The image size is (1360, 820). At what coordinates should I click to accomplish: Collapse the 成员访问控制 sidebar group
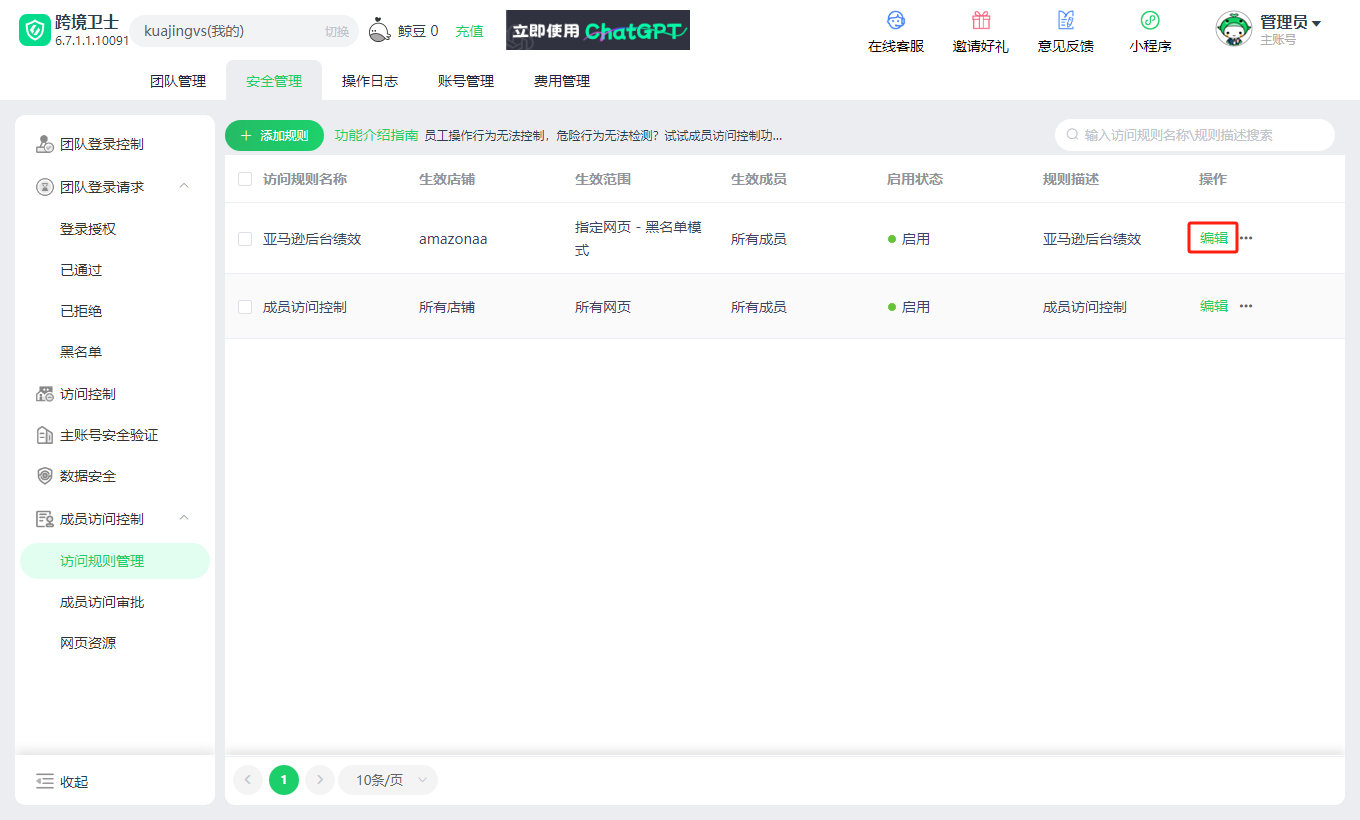pos(184,518)
